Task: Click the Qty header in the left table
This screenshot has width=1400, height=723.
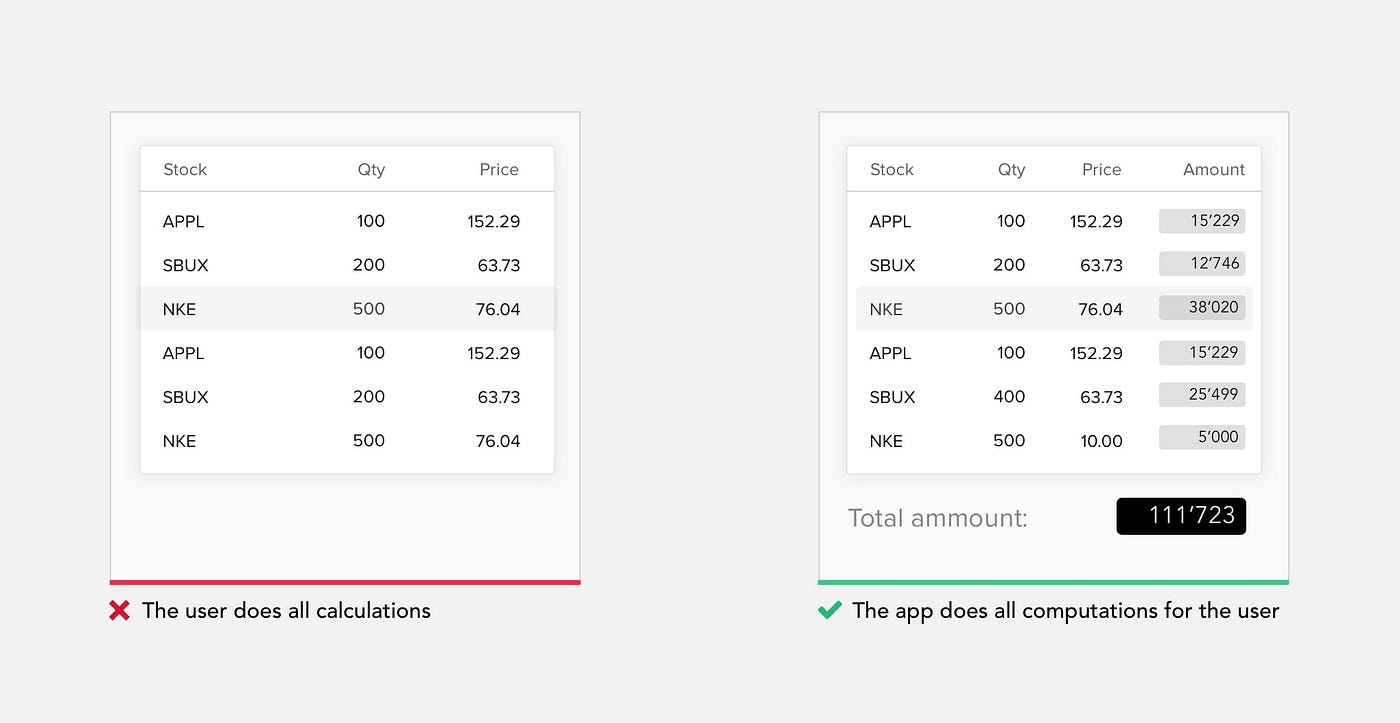Action: click(x=371, y=169)
